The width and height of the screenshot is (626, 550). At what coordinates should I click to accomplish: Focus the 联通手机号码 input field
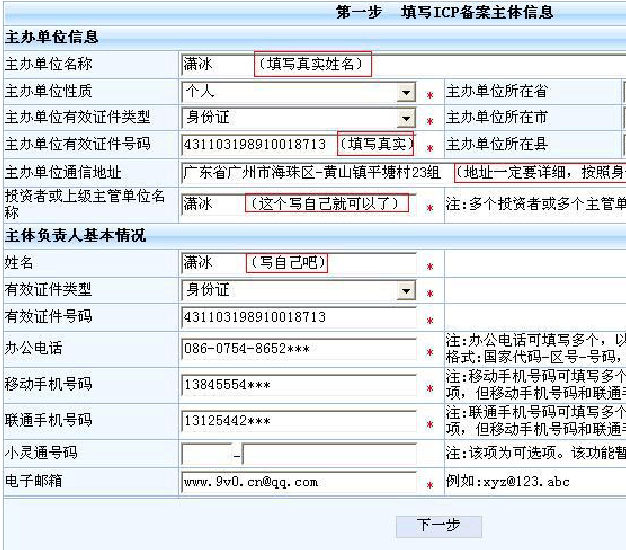[298, 421]
